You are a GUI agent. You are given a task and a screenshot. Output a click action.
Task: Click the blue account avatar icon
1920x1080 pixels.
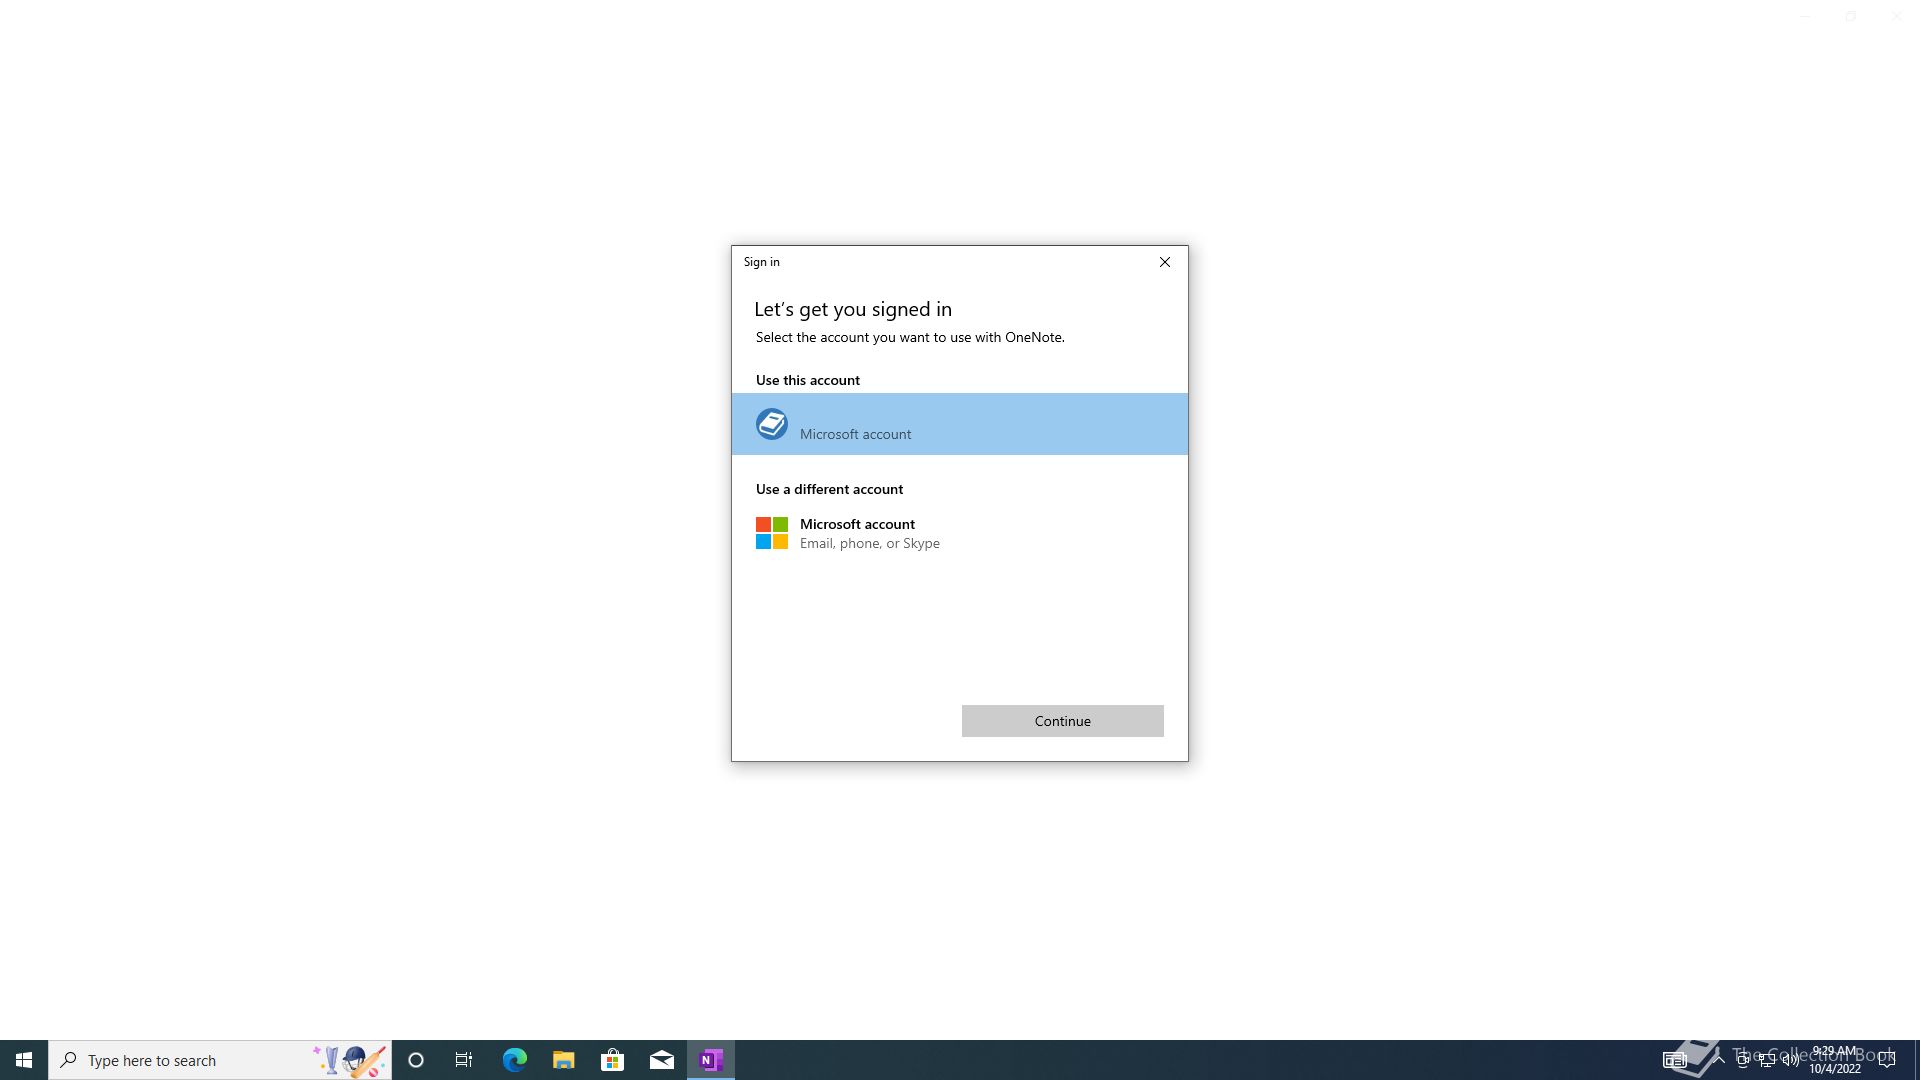click(x=772, y=424)
